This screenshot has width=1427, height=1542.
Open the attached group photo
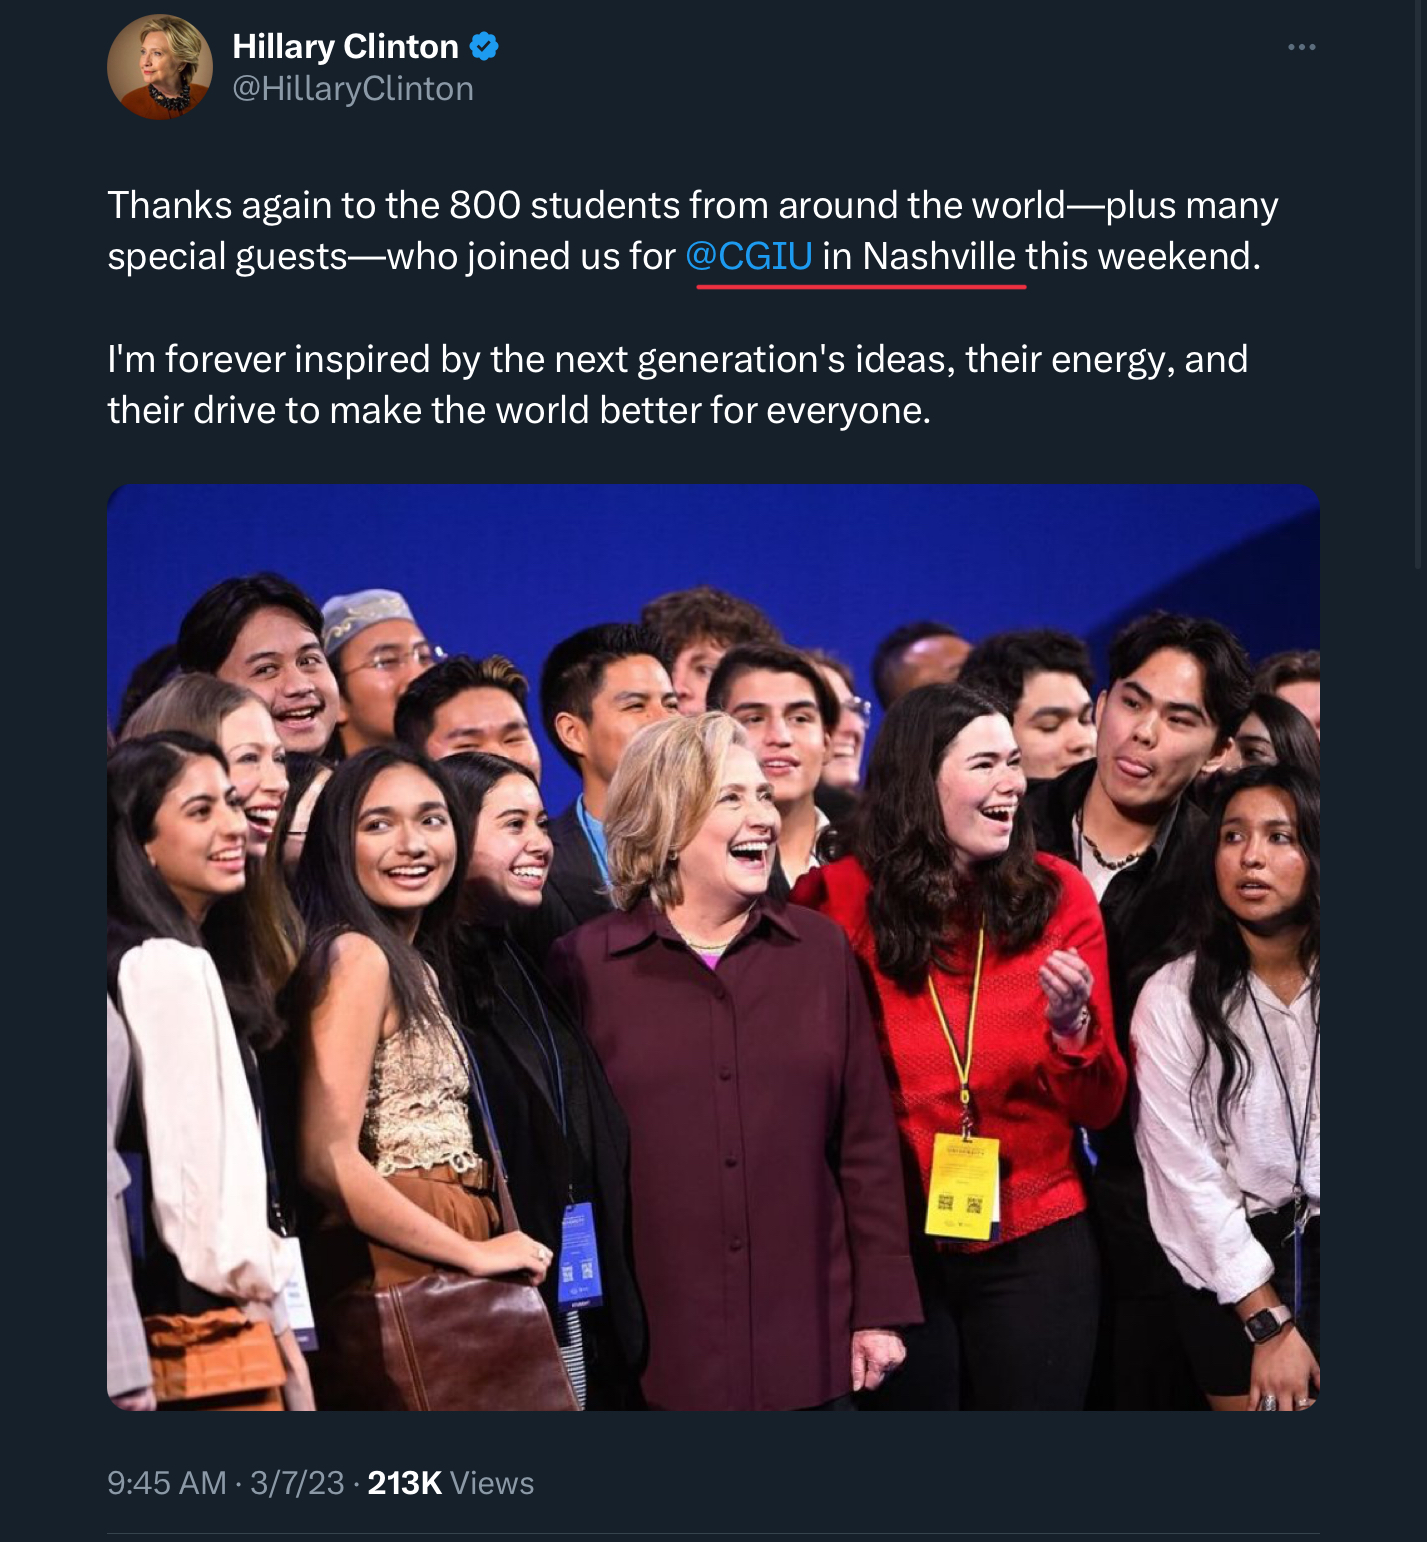pyautogui.click(x=713, y=946)
